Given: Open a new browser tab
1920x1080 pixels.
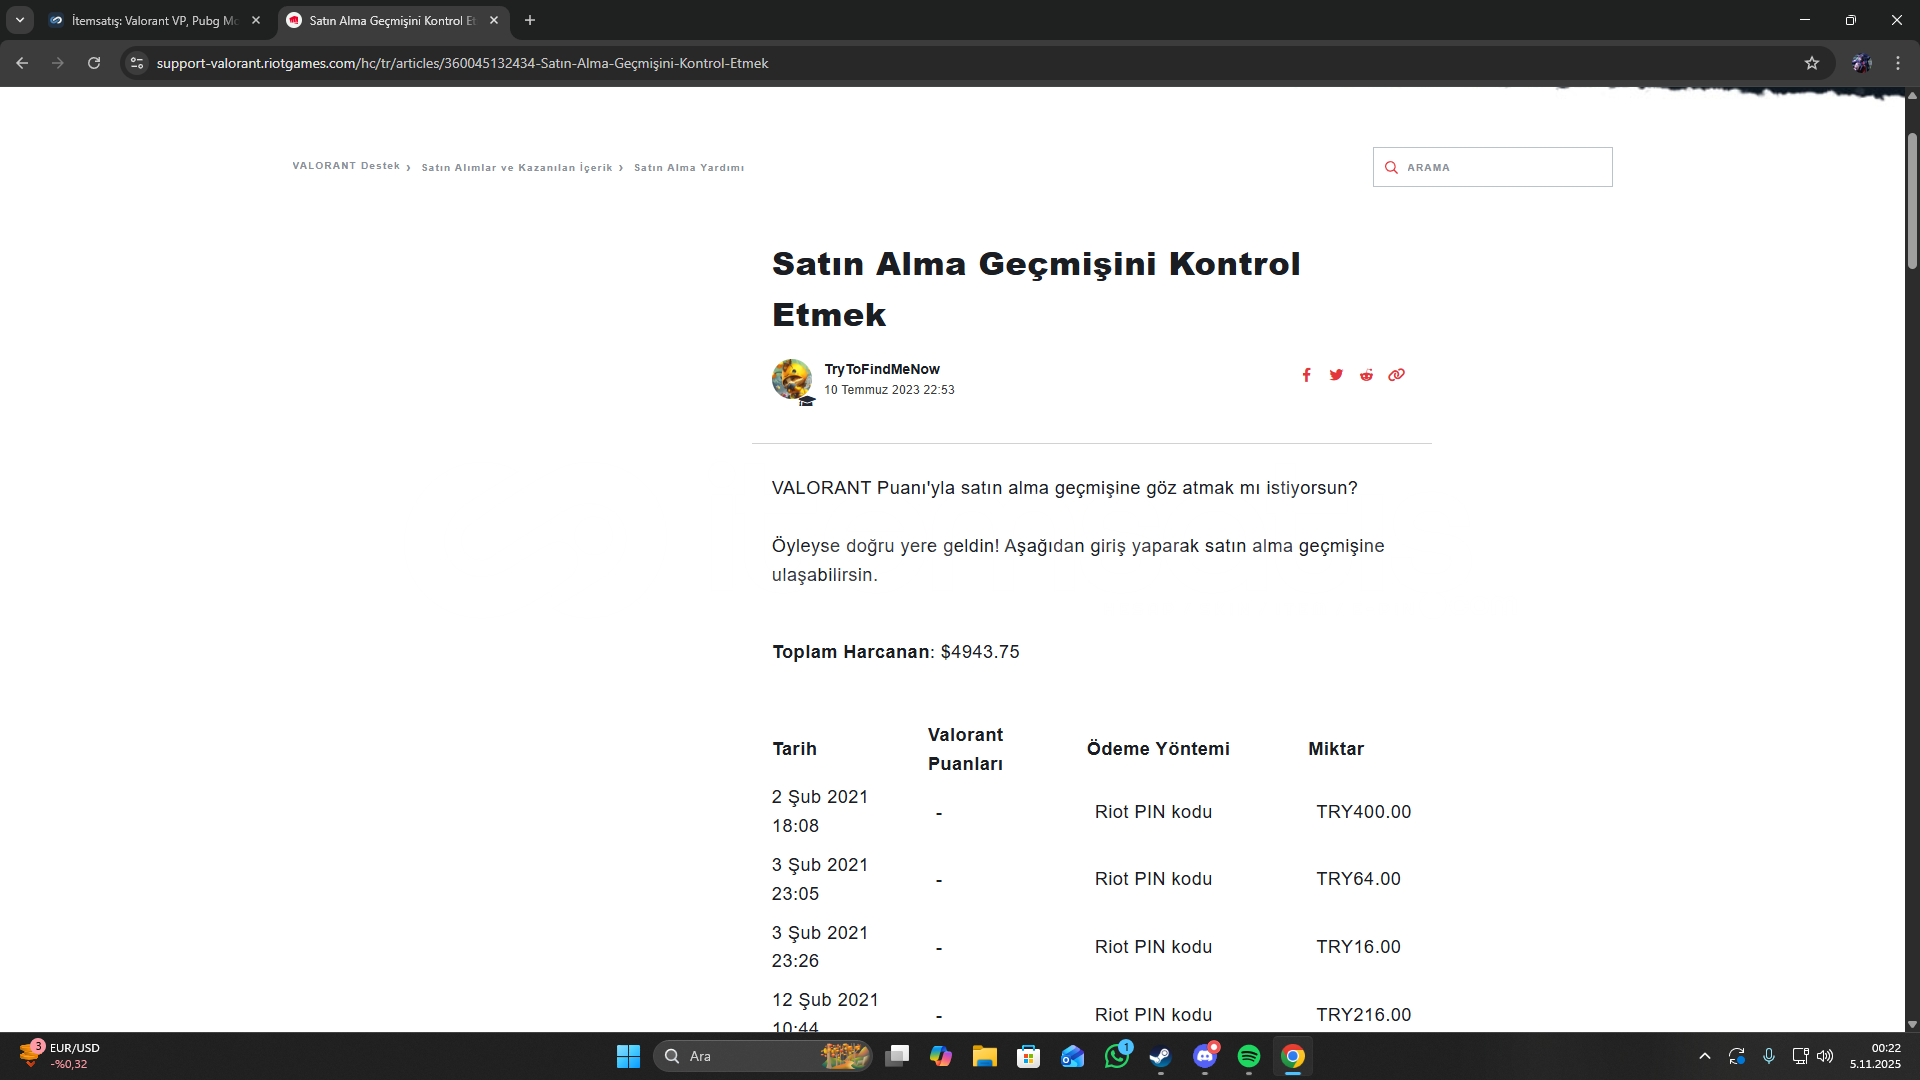Looking at the screenshot, I should 530,20.
